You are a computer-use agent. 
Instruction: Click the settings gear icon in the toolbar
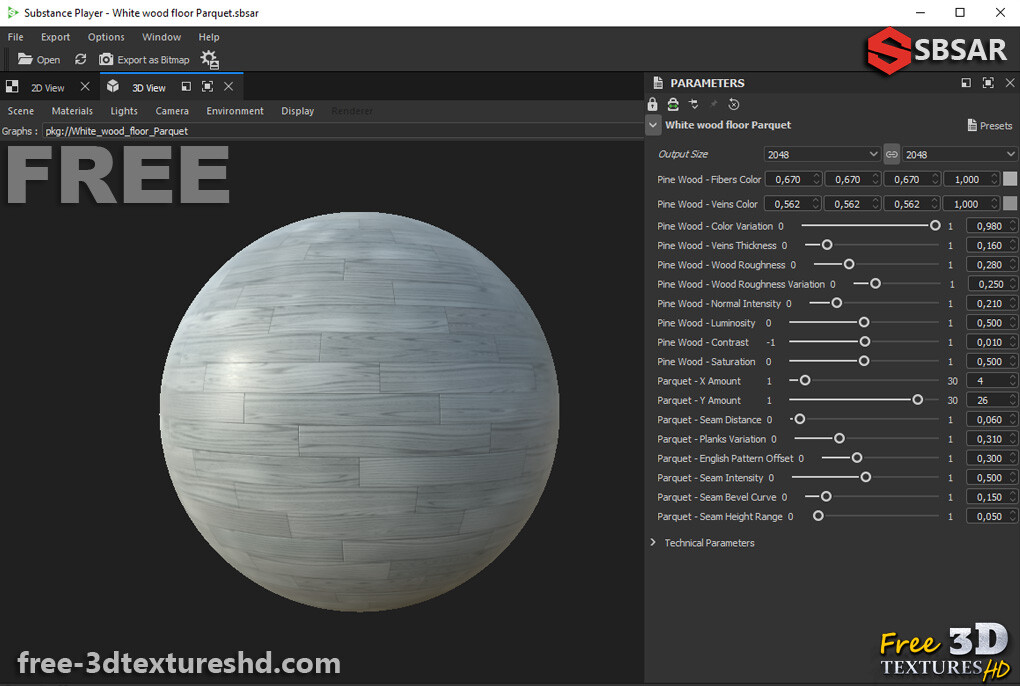click(x=208, y=59)
